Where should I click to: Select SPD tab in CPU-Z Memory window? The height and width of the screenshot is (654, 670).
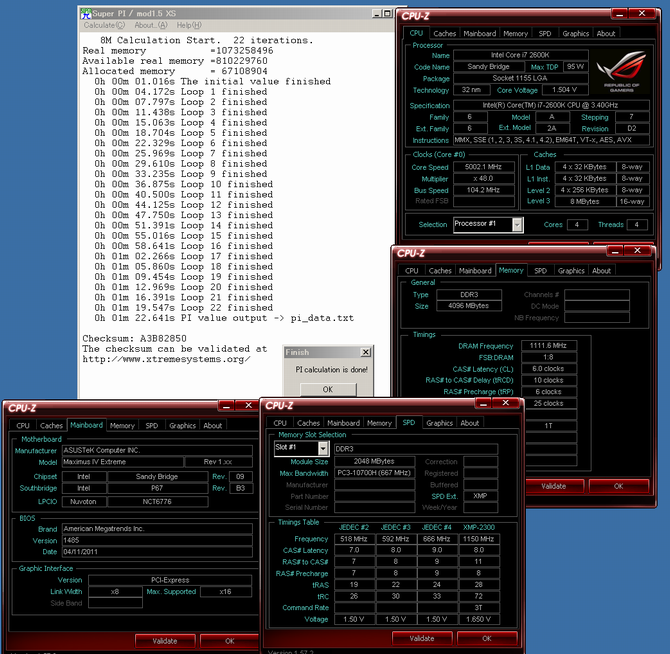pos(541,271)
